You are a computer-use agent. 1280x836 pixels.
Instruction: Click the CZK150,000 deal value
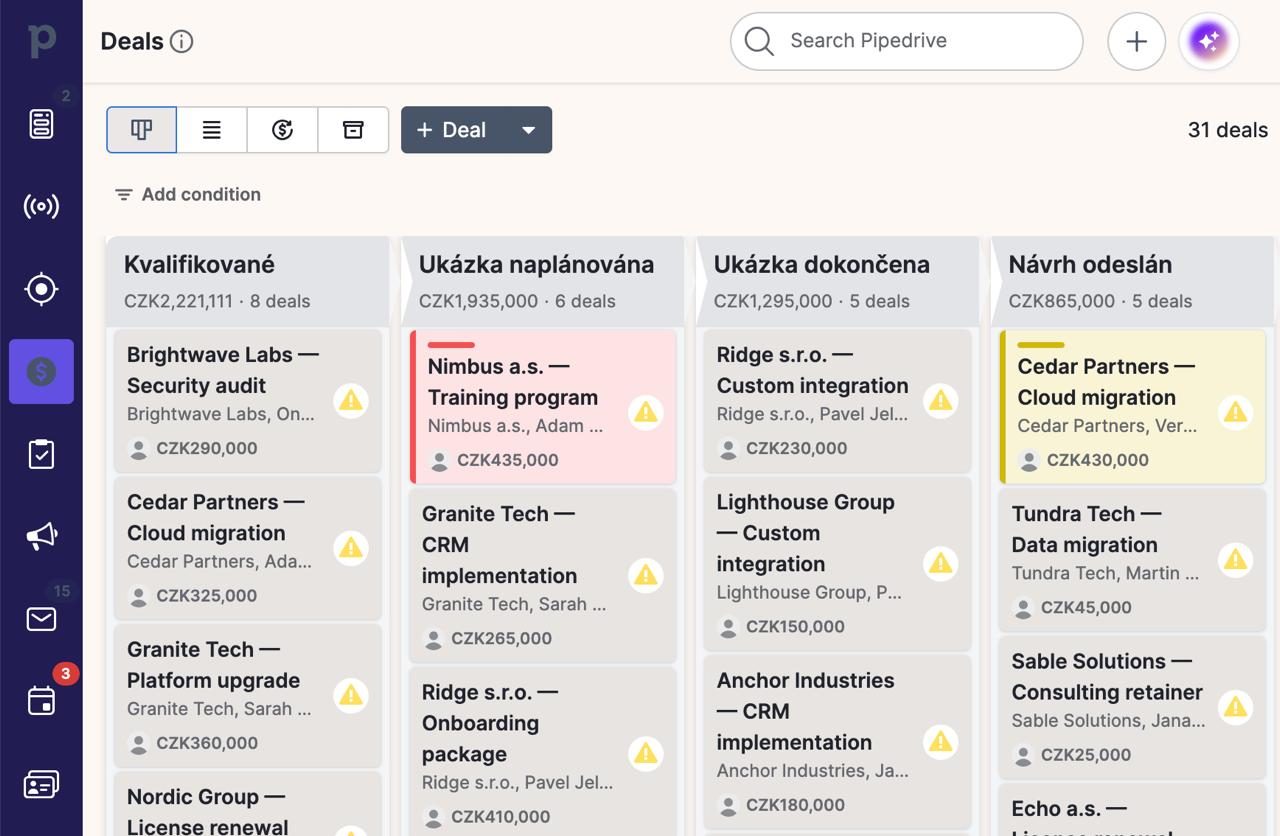coord(795,627)
